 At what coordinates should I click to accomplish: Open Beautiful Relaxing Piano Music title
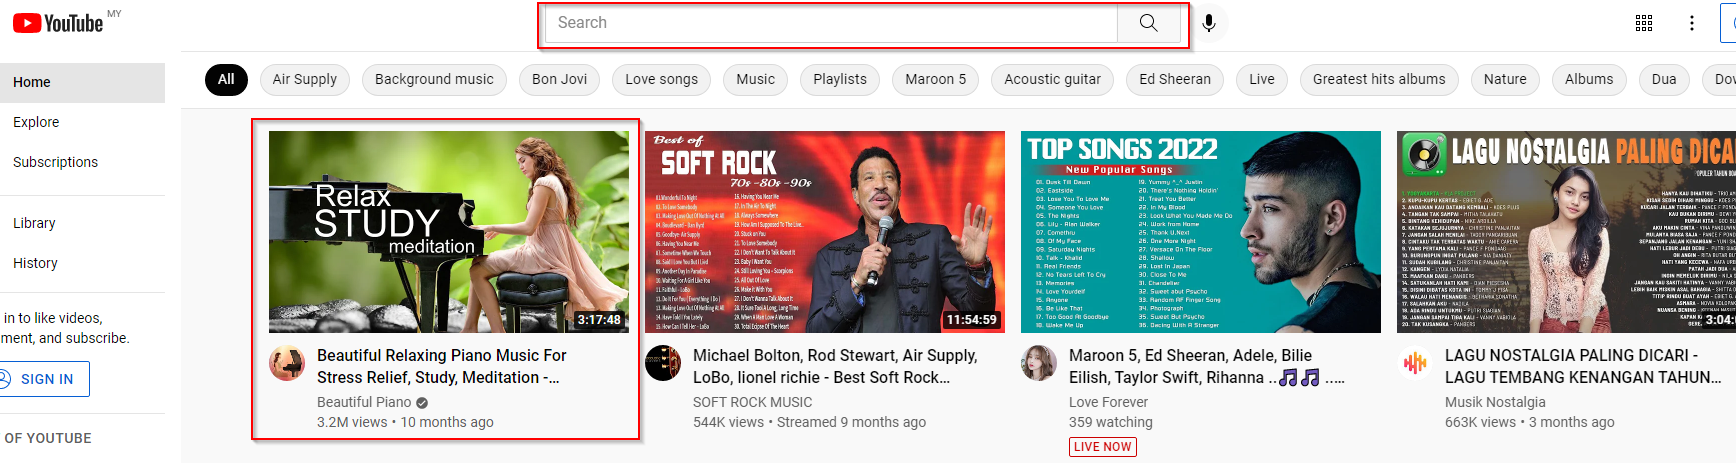tap(442, 366)
